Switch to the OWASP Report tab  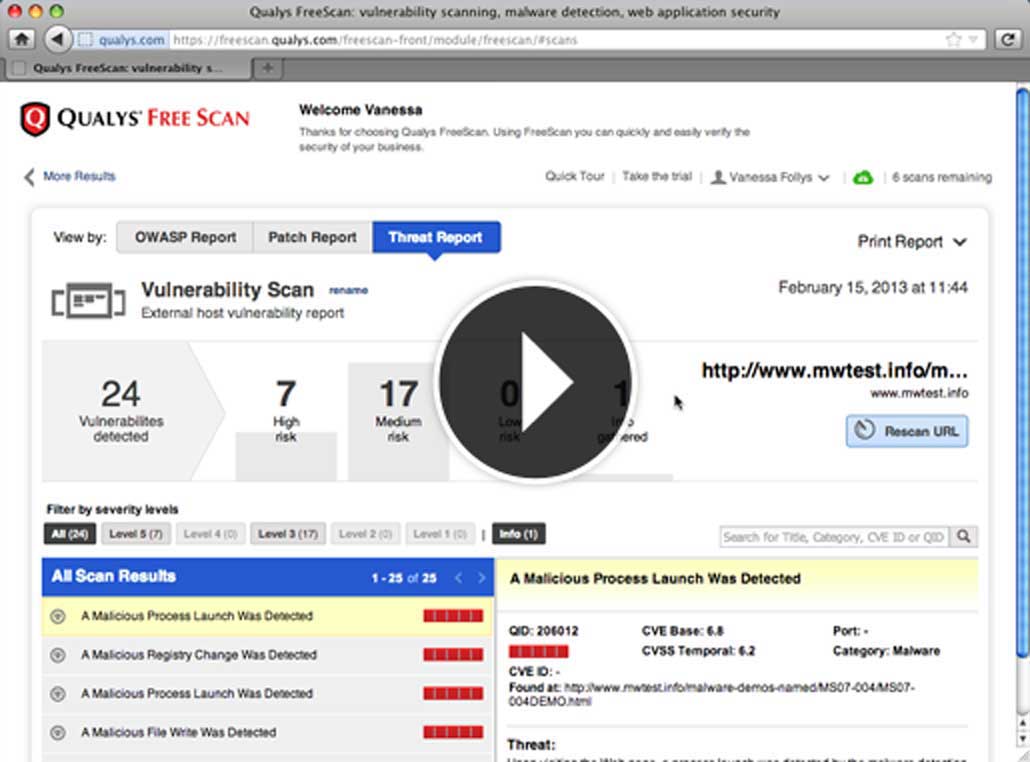pos(185,237)
